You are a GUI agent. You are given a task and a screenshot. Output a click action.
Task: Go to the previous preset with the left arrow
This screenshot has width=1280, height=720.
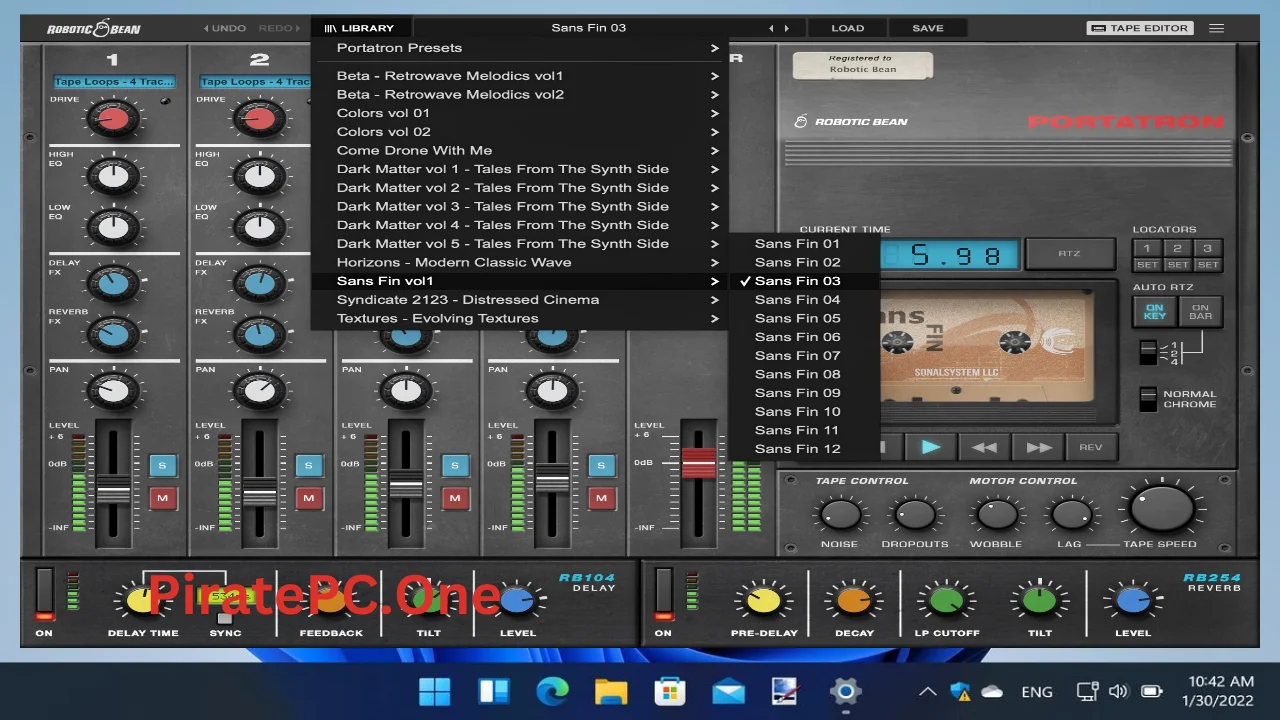pyautogui.click(x=771, y=28)
